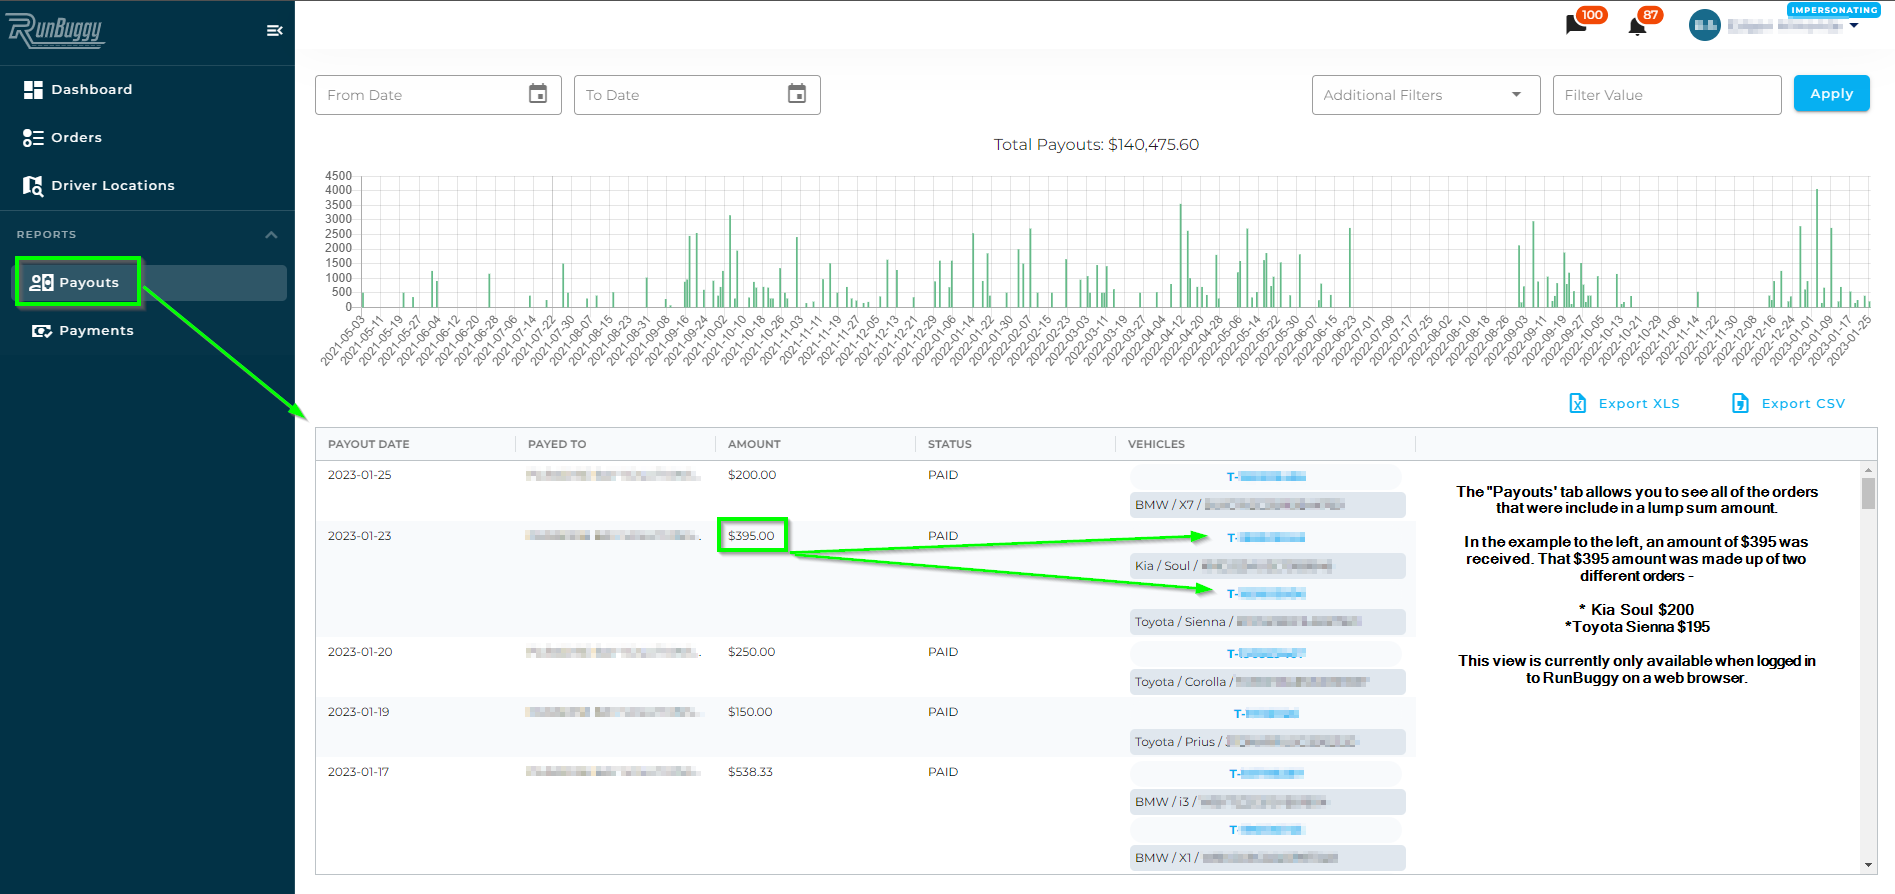Select the 2023-01-25 payout date
1895x894 pixels.
360,475
